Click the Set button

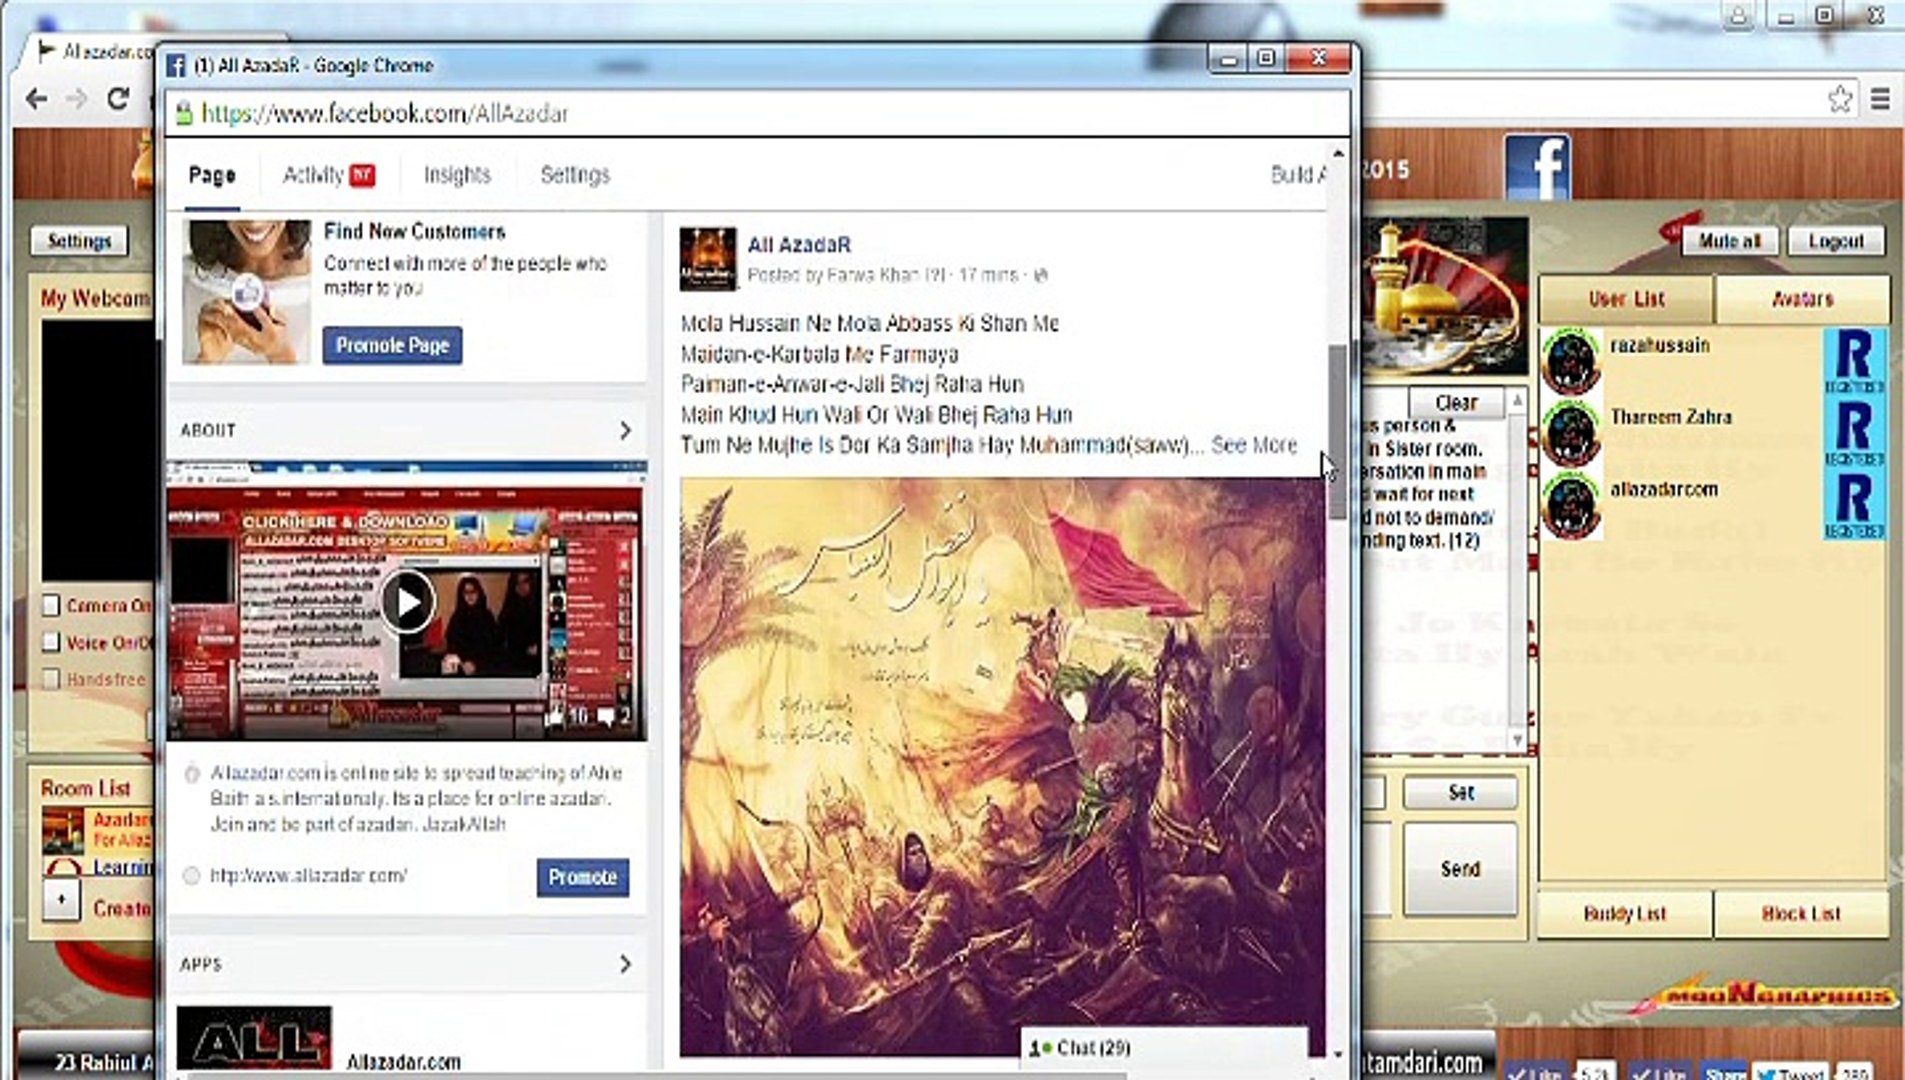[x=1461, y=792]
